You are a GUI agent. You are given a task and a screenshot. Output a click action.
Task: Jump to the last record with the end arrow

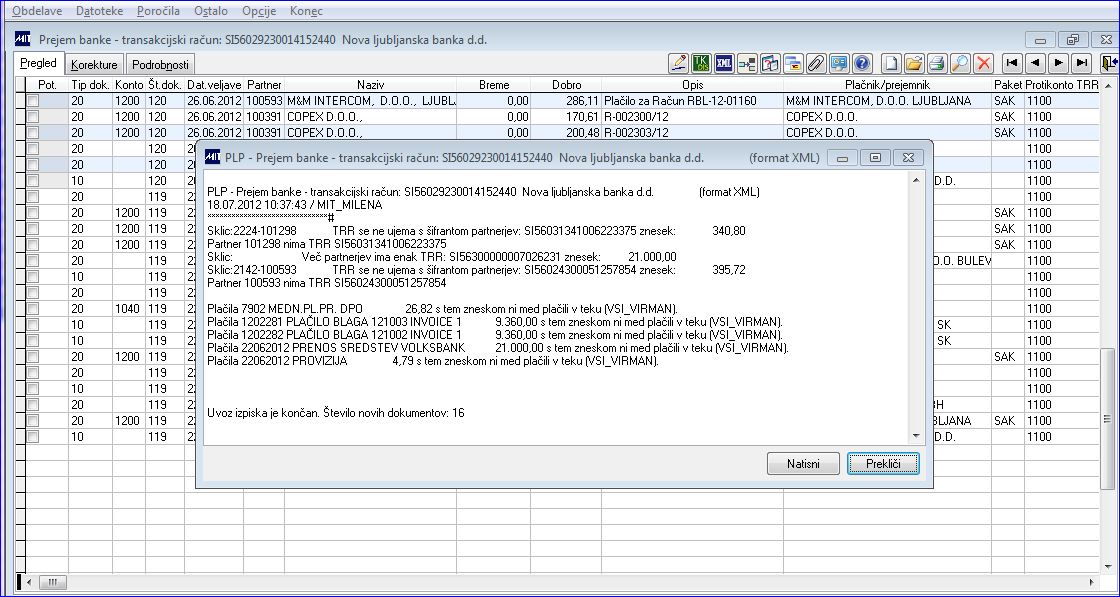click(1082, 63)
